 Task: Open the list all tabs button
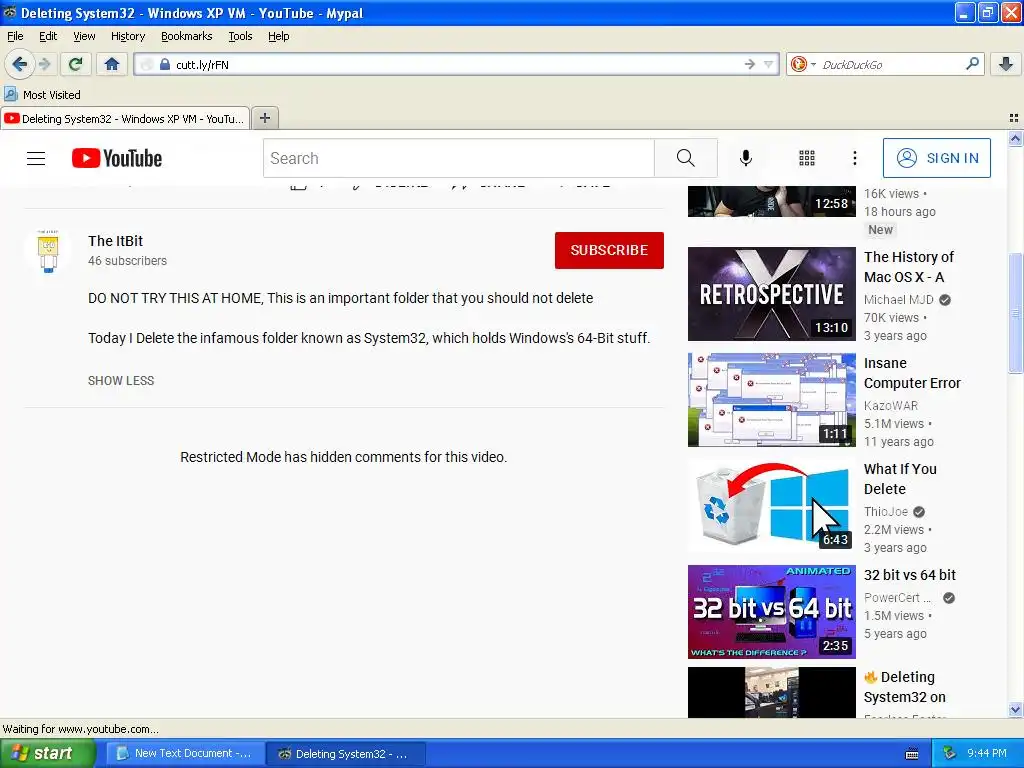[x=1014, y=118]
